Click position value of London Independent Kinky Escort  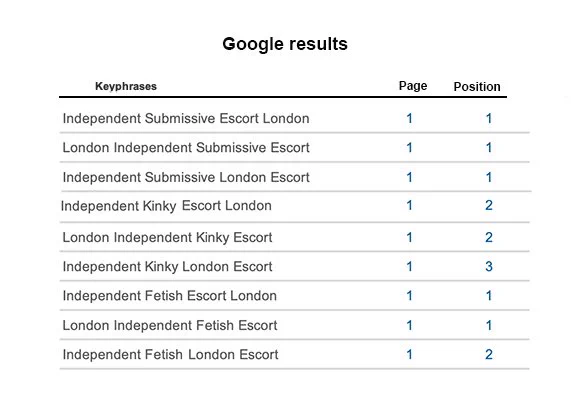(489, 237)
